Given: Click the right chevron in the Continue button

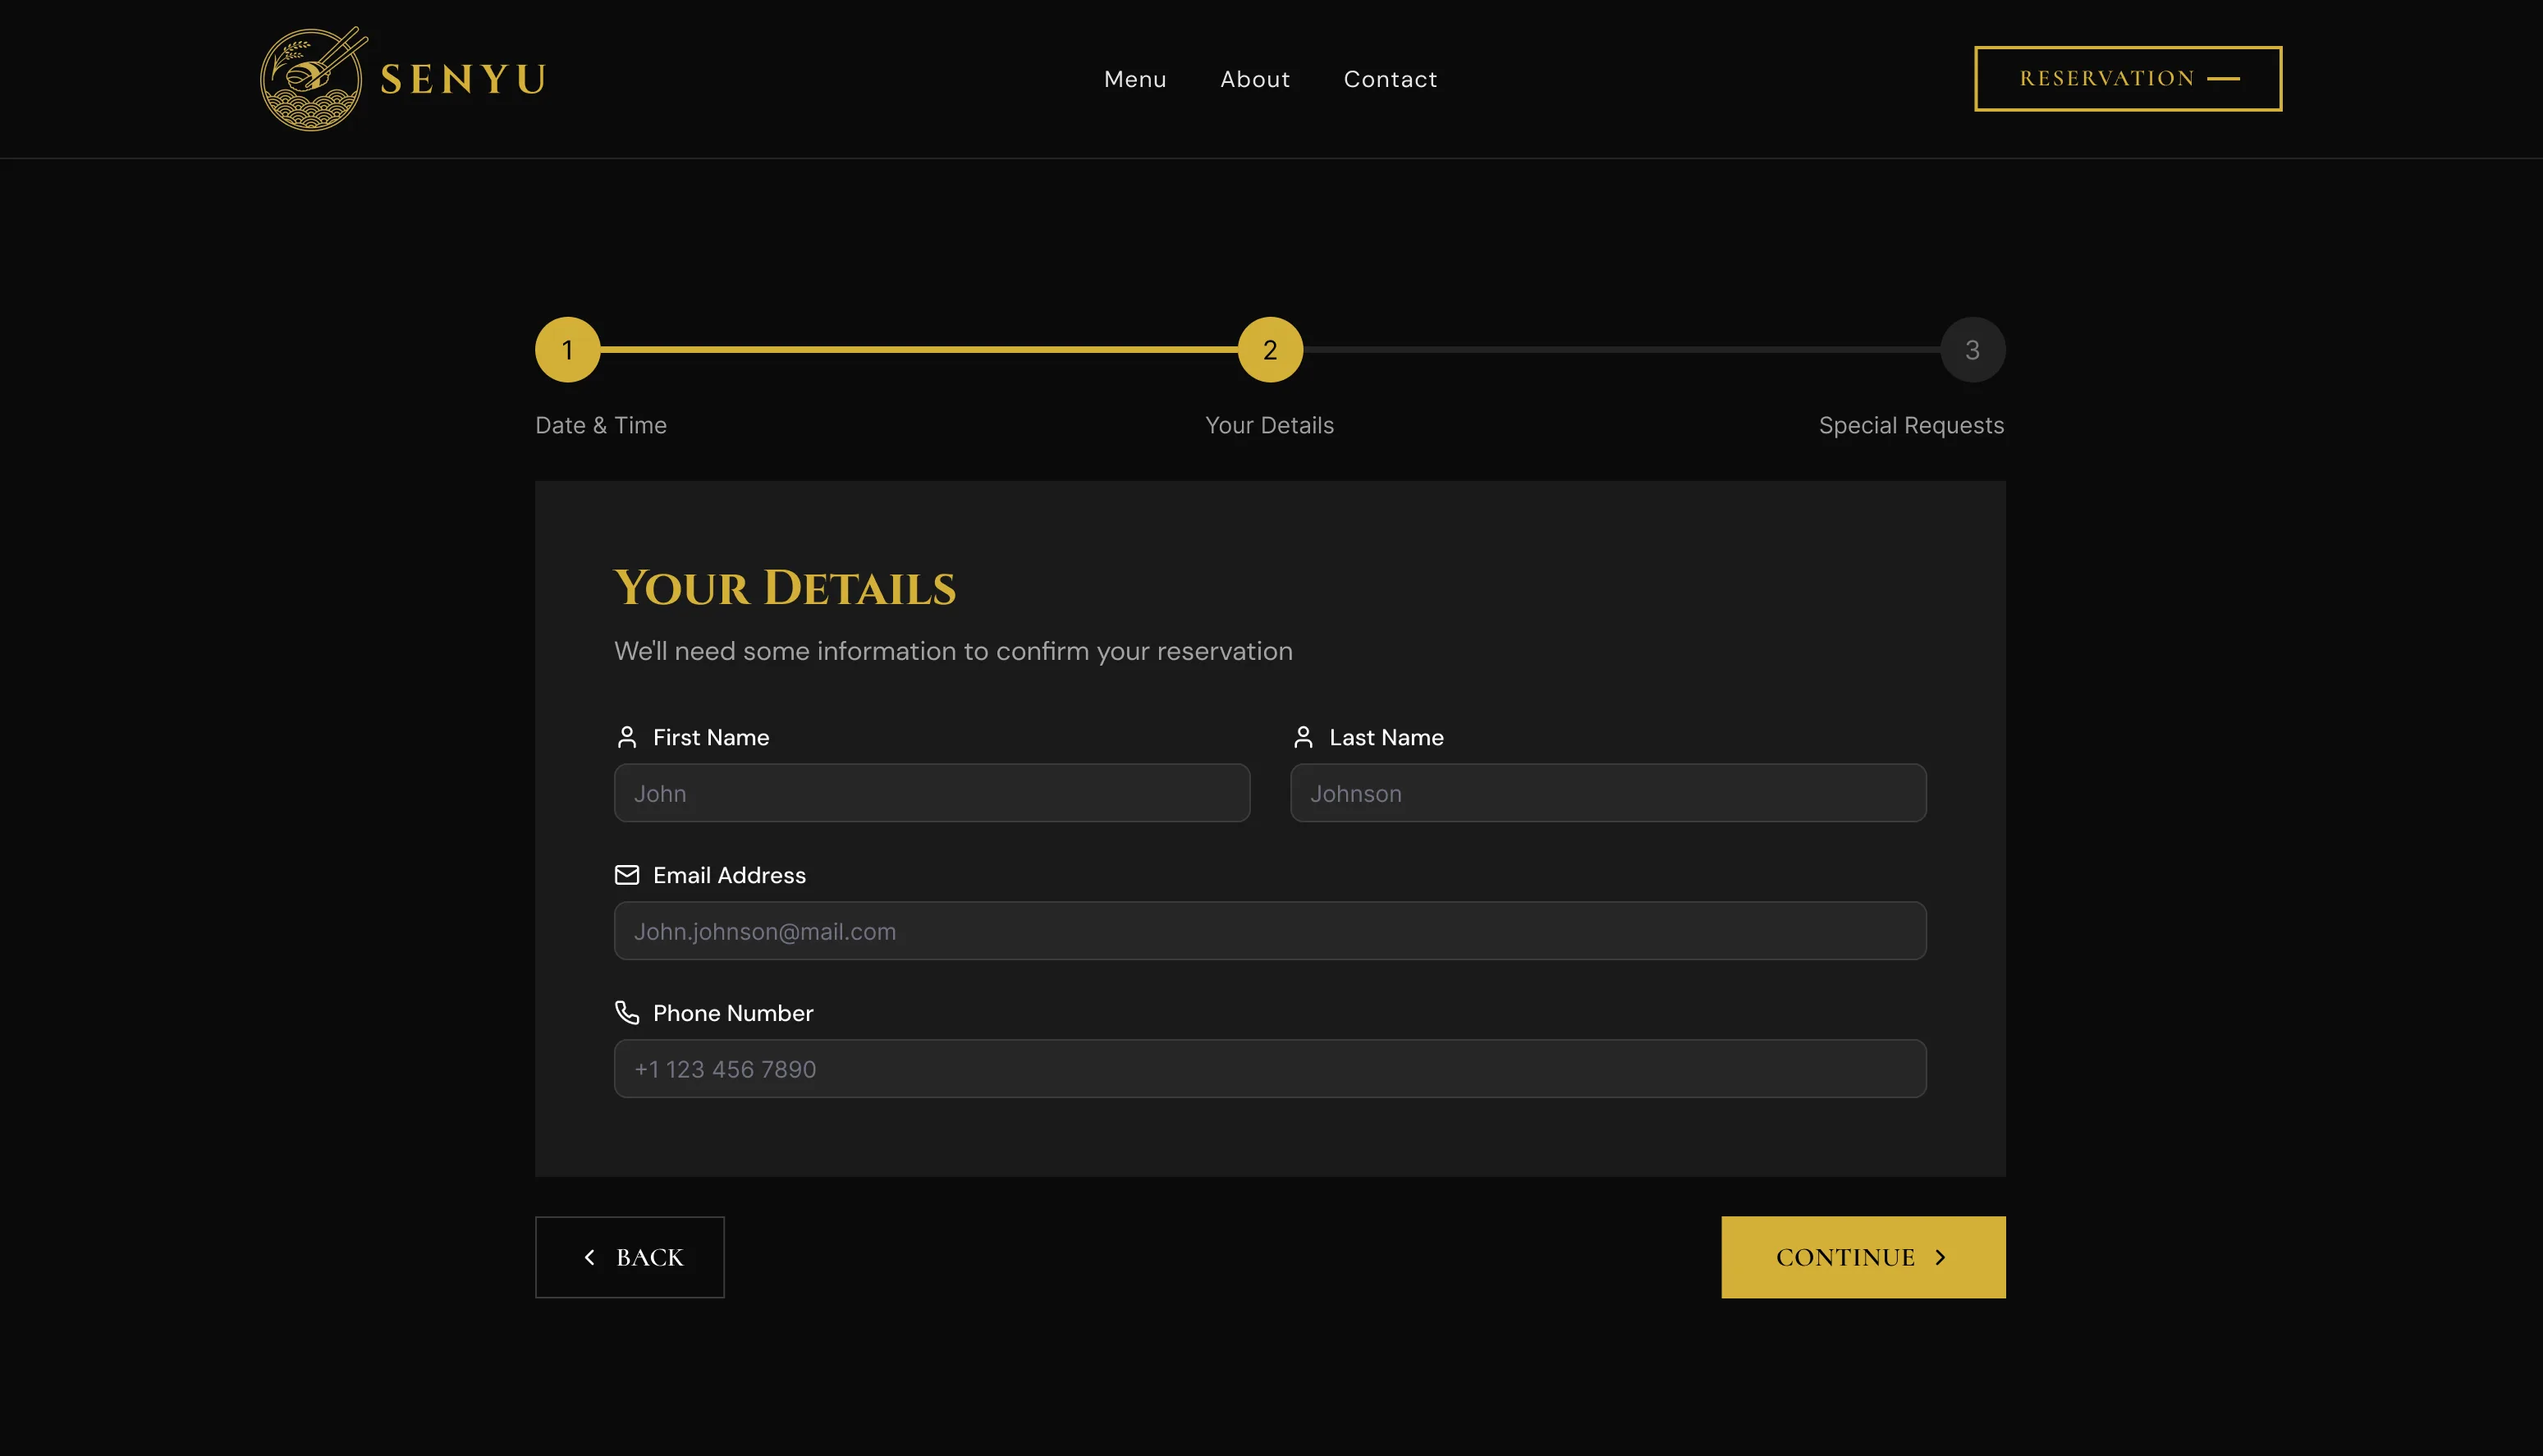Looking at the screenshot, I should (x=1941, y=1257).
